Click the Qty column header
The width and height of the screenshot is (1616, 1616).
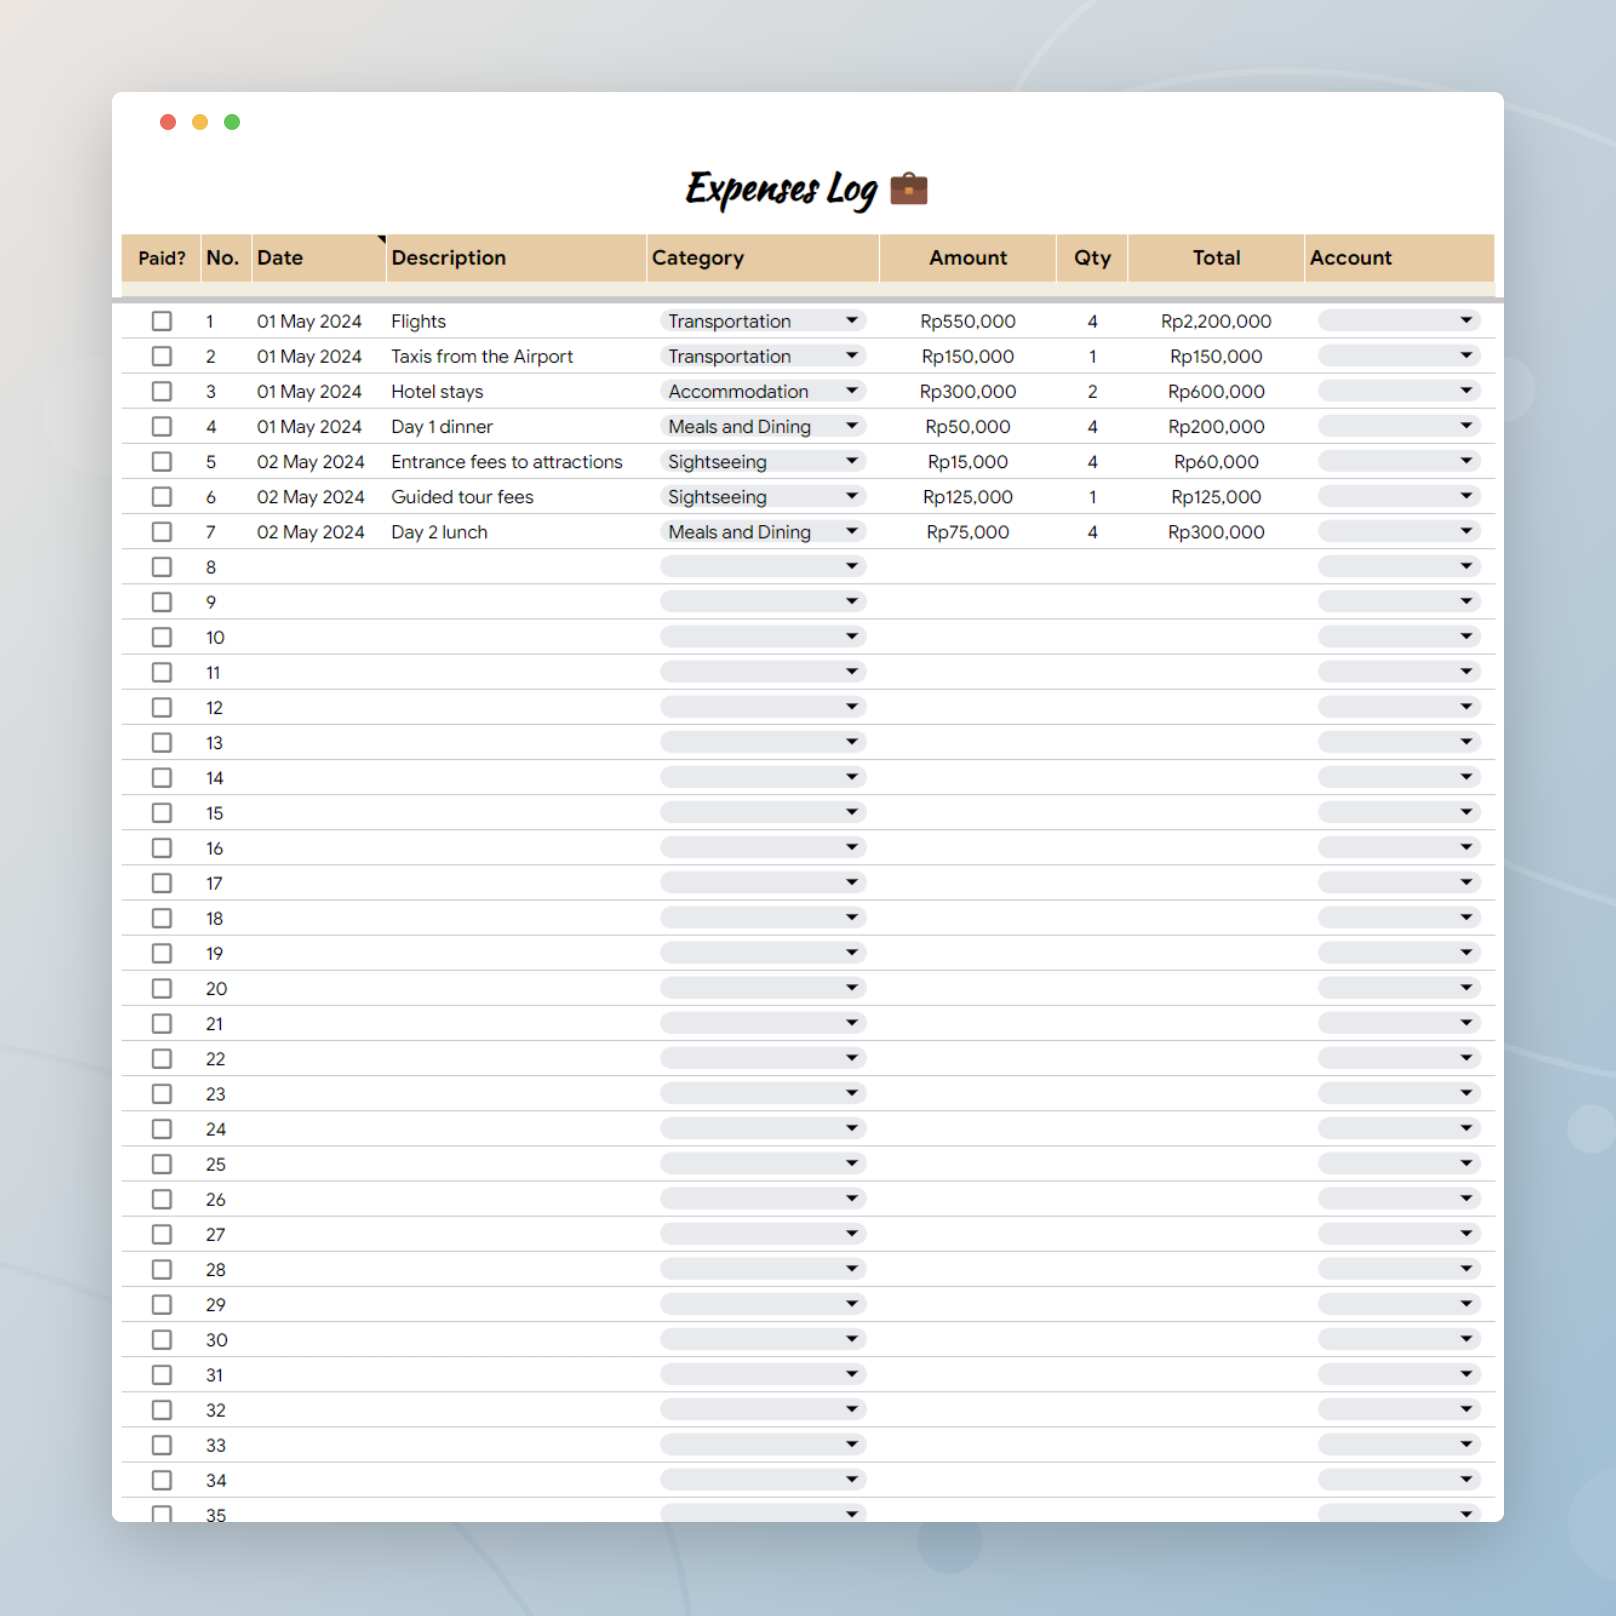point(1092,258)
